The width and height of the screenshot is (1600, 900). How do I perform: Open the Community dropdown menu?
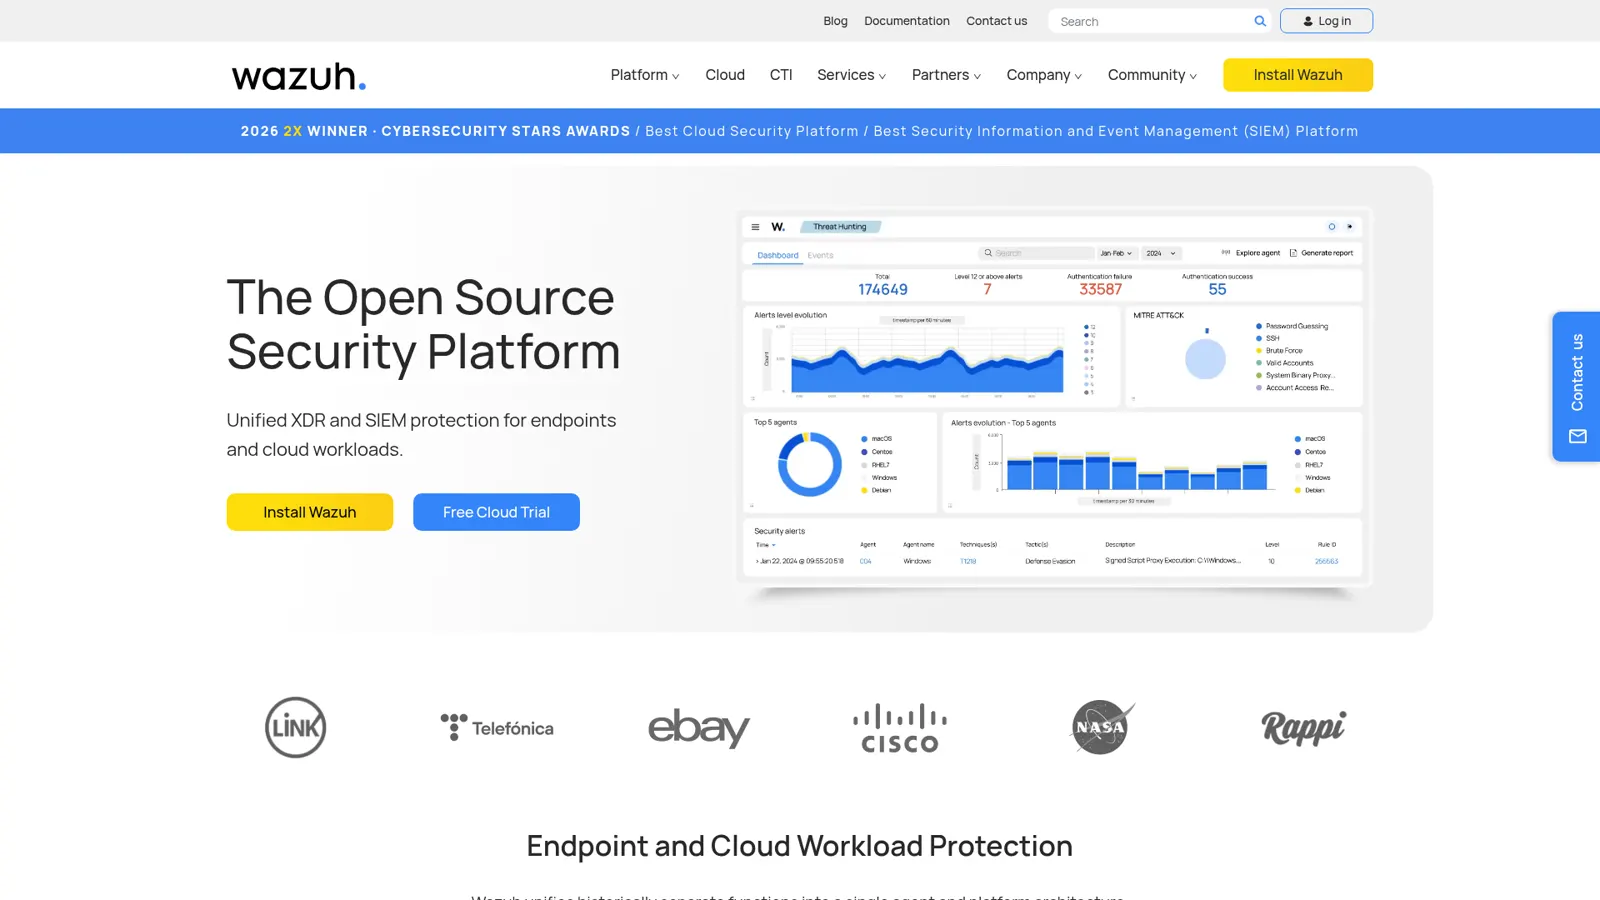(1152, 75)
